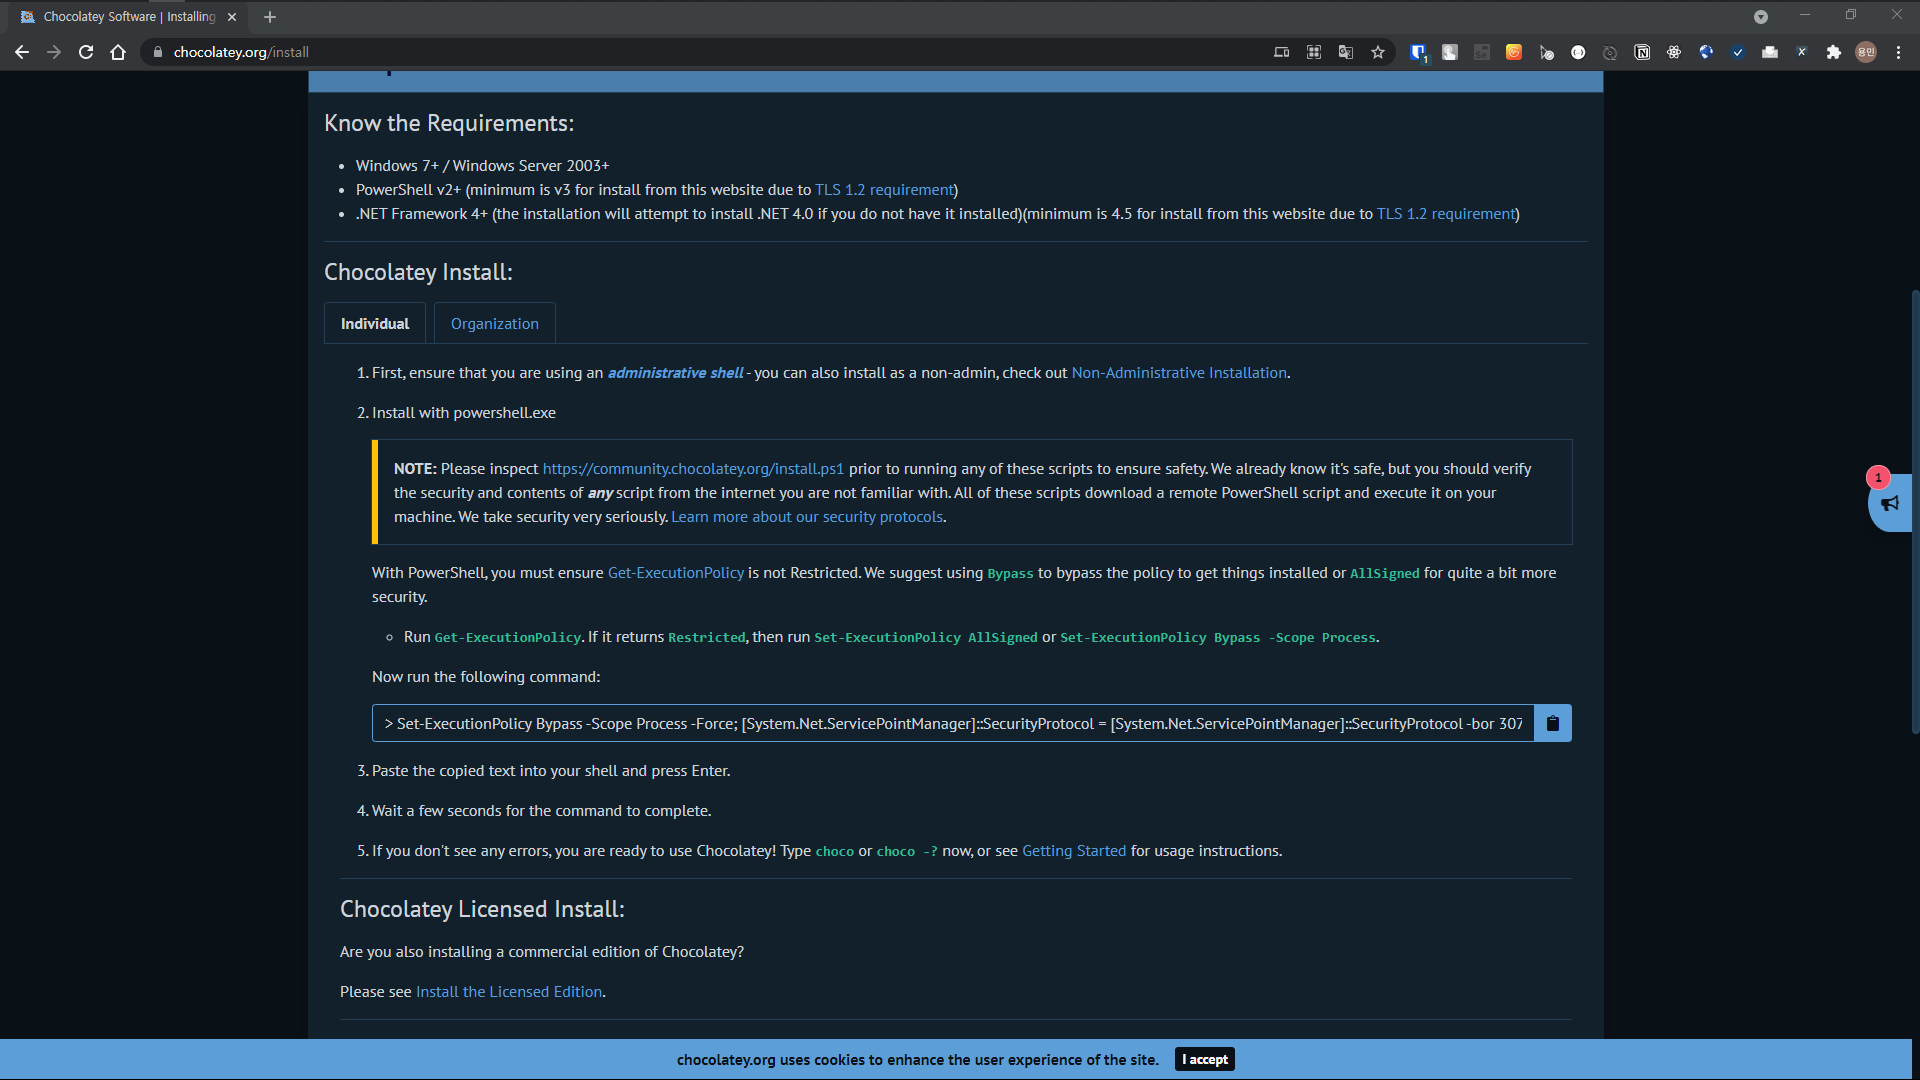This screenshot has height=1080, width=1920.
Task: Open Non-Administrative Installation link
Action: tap(1179, 373)
